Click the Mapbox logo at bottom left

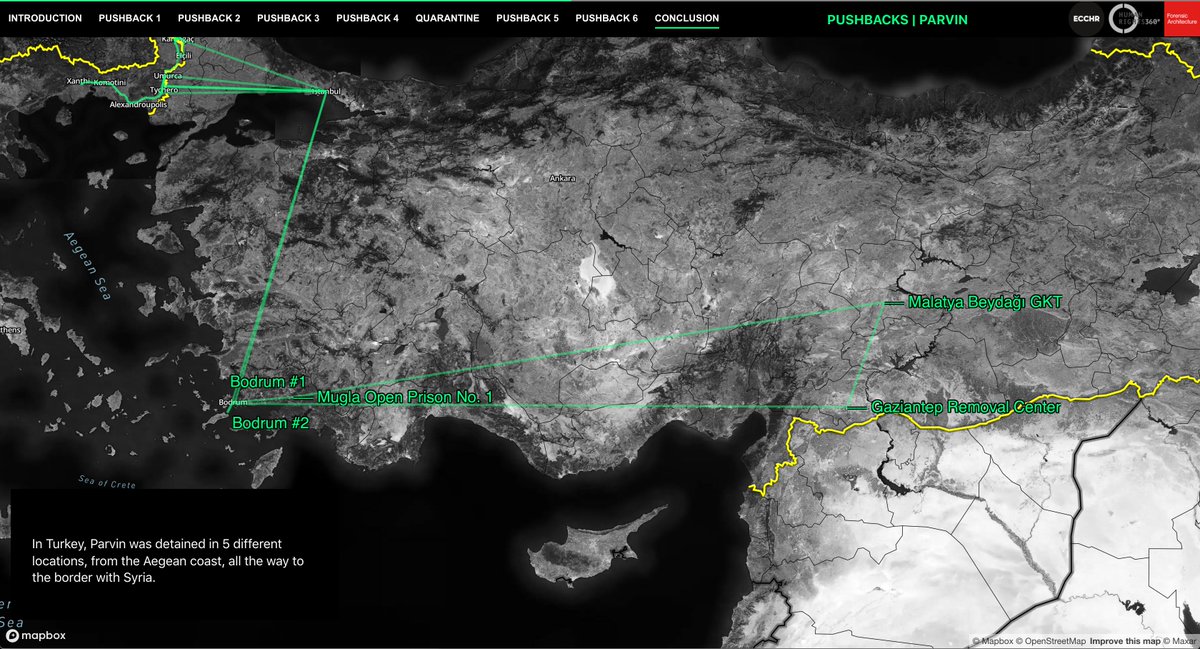pyautogui.click(x=35, y=635)
